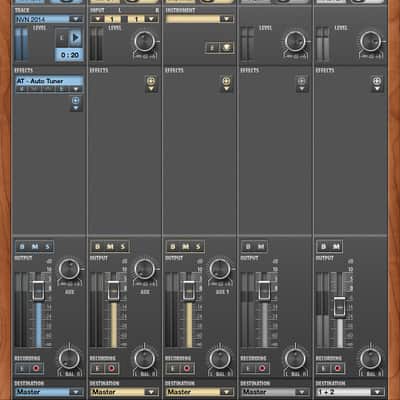Click the Bal knob on the blue track
Image resolution: width=400 pixels, height=400 pixels.
click(x=69, y=359)
